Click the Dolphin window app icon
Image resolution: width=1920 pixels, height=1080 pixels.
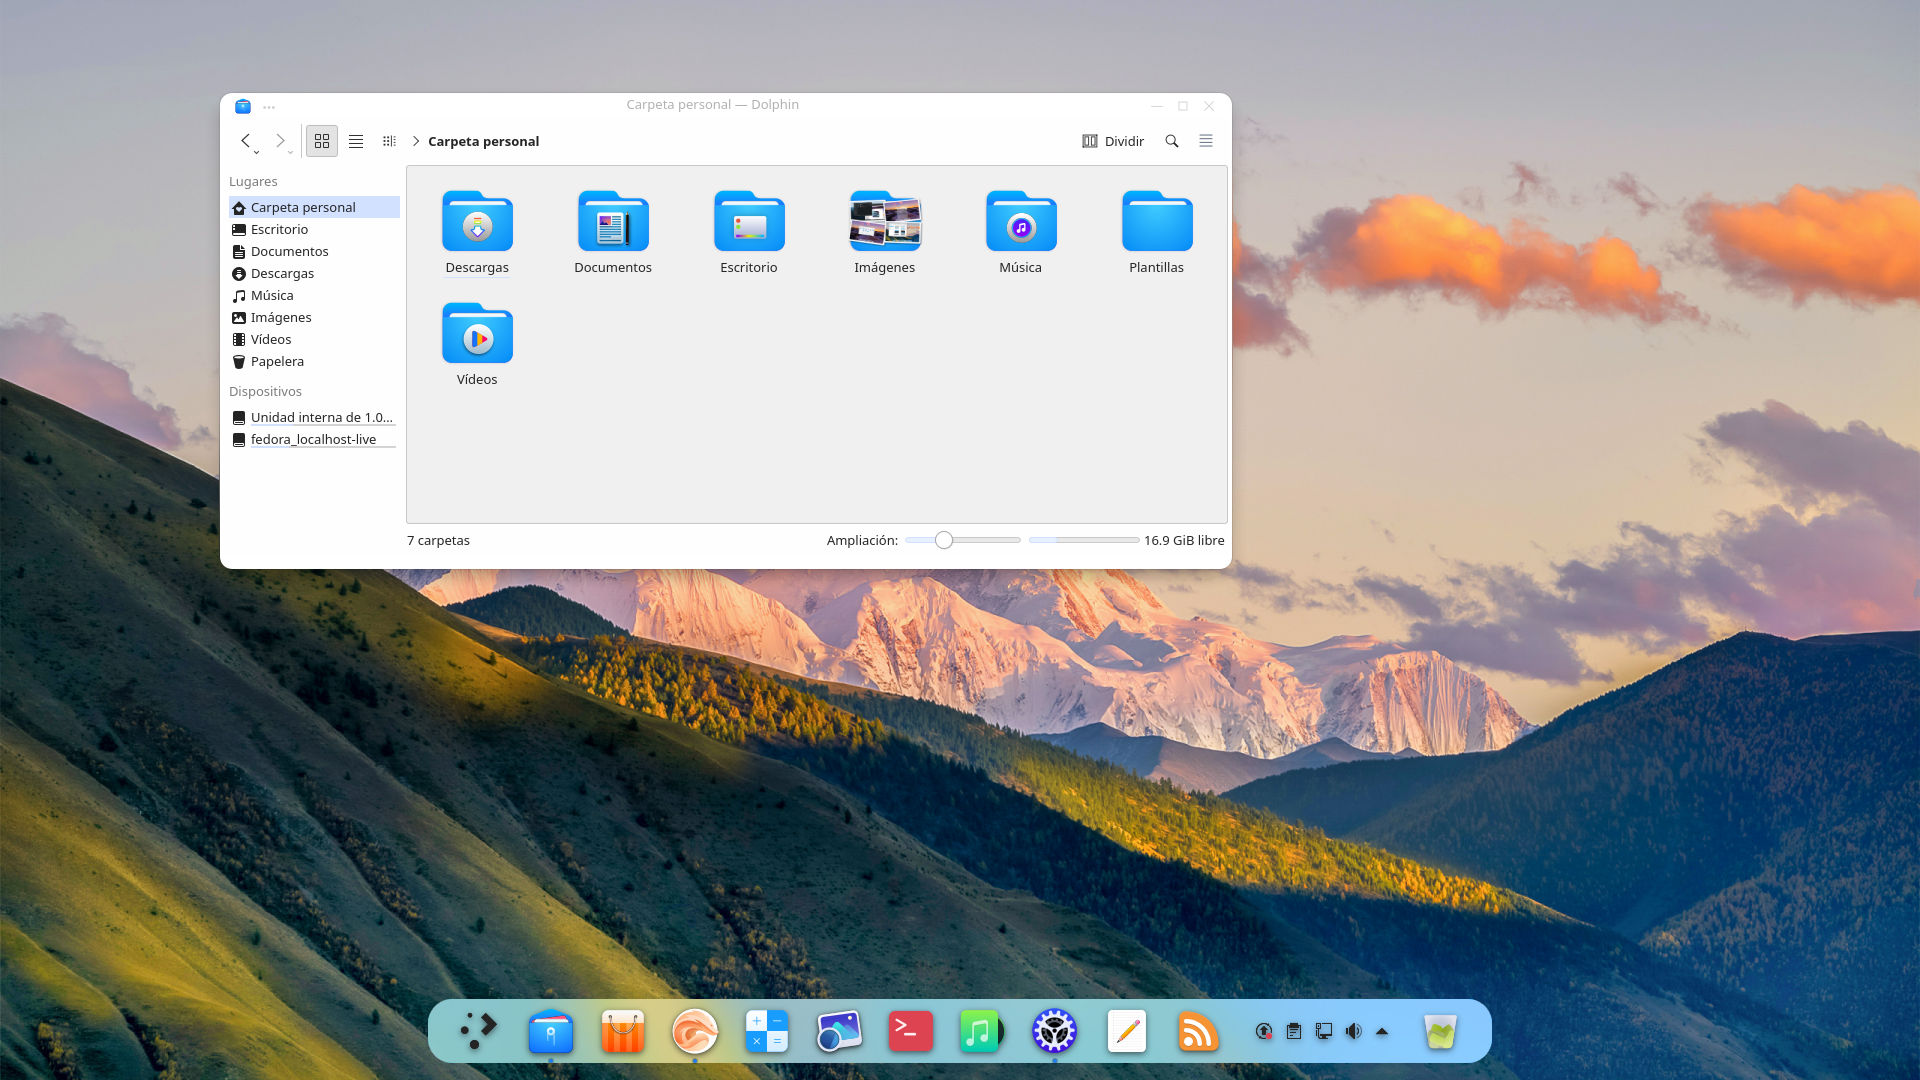coord(243,106)
